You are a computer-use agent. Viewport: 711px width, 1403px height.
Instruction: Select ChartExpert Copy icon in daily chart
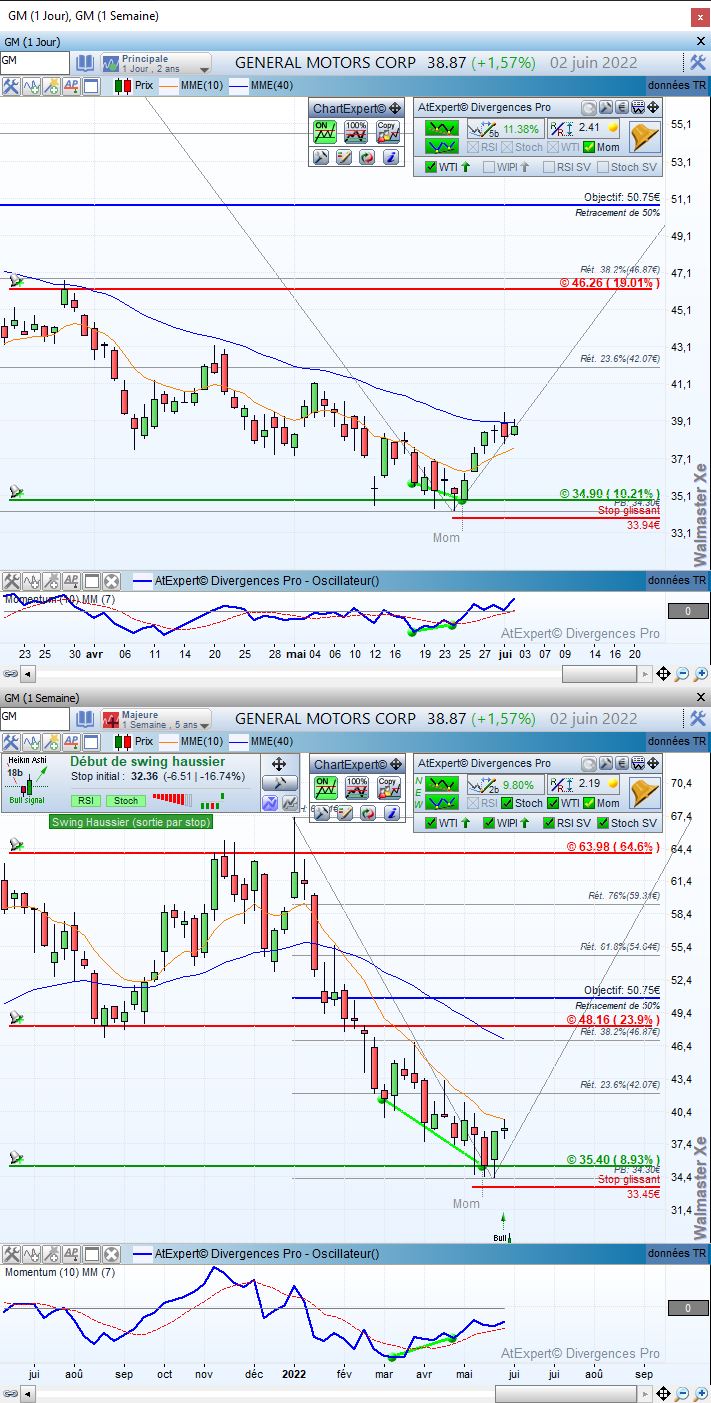click(x=387, y=132)
